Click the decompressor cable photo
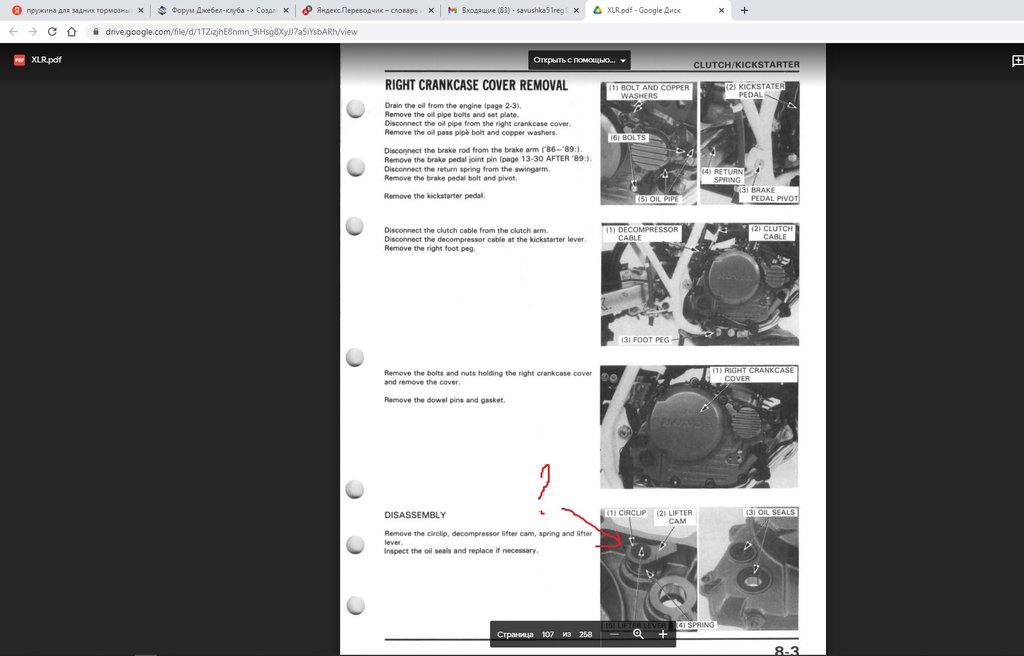Image resolution: width=1024 pixels, height=656 pixels. point(699,284)
